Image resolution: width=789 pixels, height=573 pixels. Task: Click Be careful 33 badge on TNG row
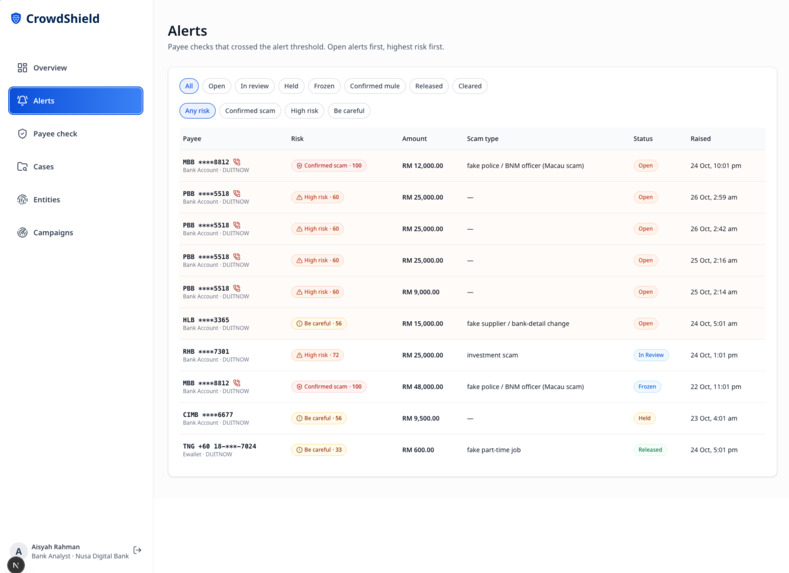pyautogui.click(x=319, y=450)
